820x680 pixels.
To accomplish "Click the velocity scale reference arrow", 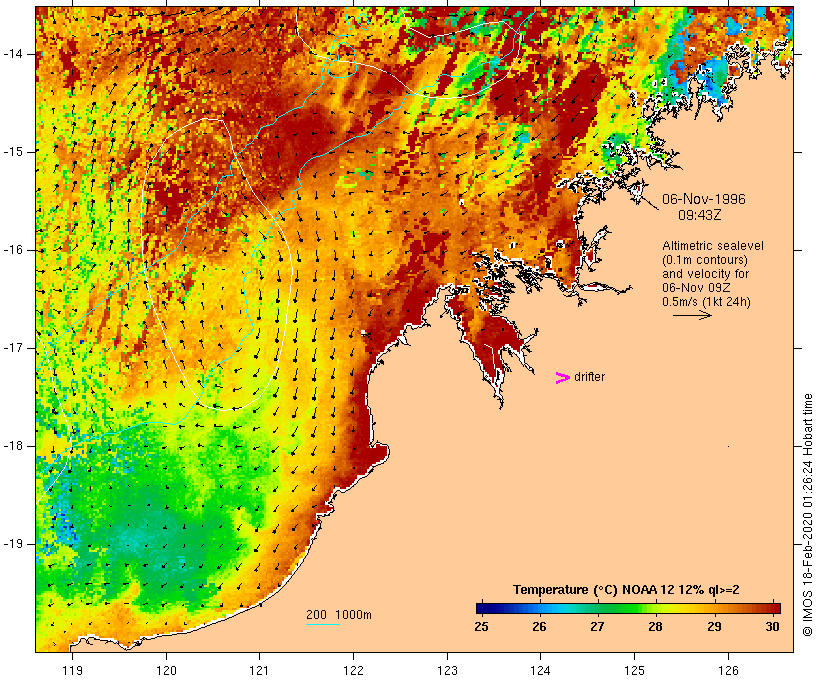I will click(x=692, y=315).
